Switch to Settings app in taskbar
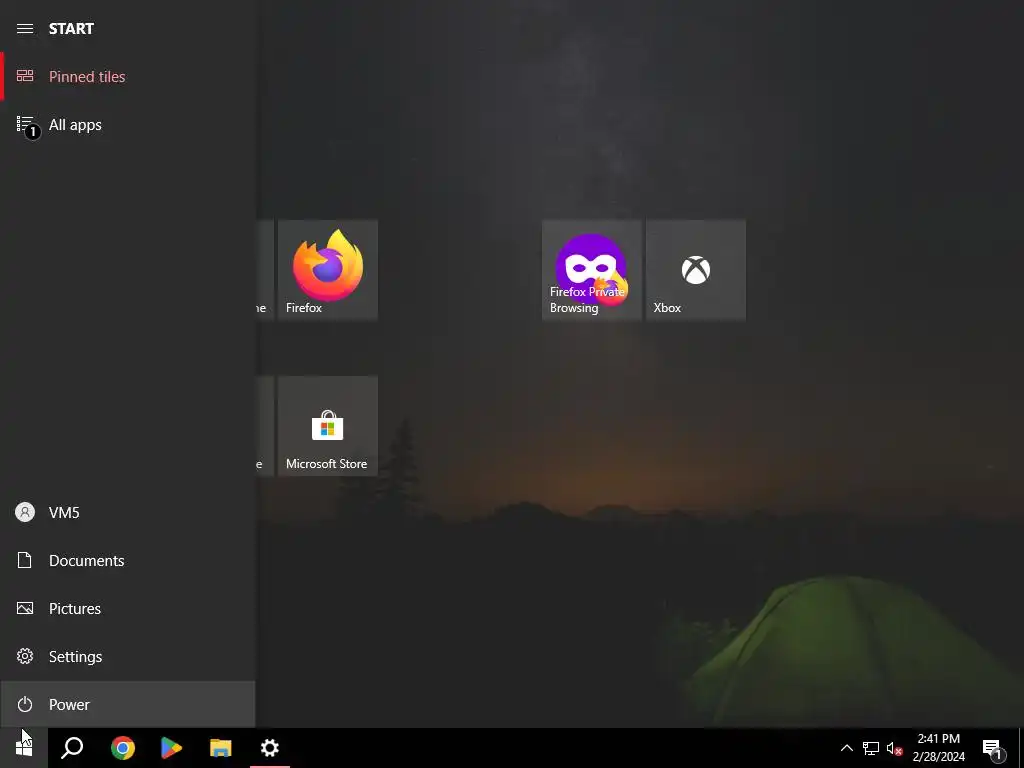 tap(270, 748)
